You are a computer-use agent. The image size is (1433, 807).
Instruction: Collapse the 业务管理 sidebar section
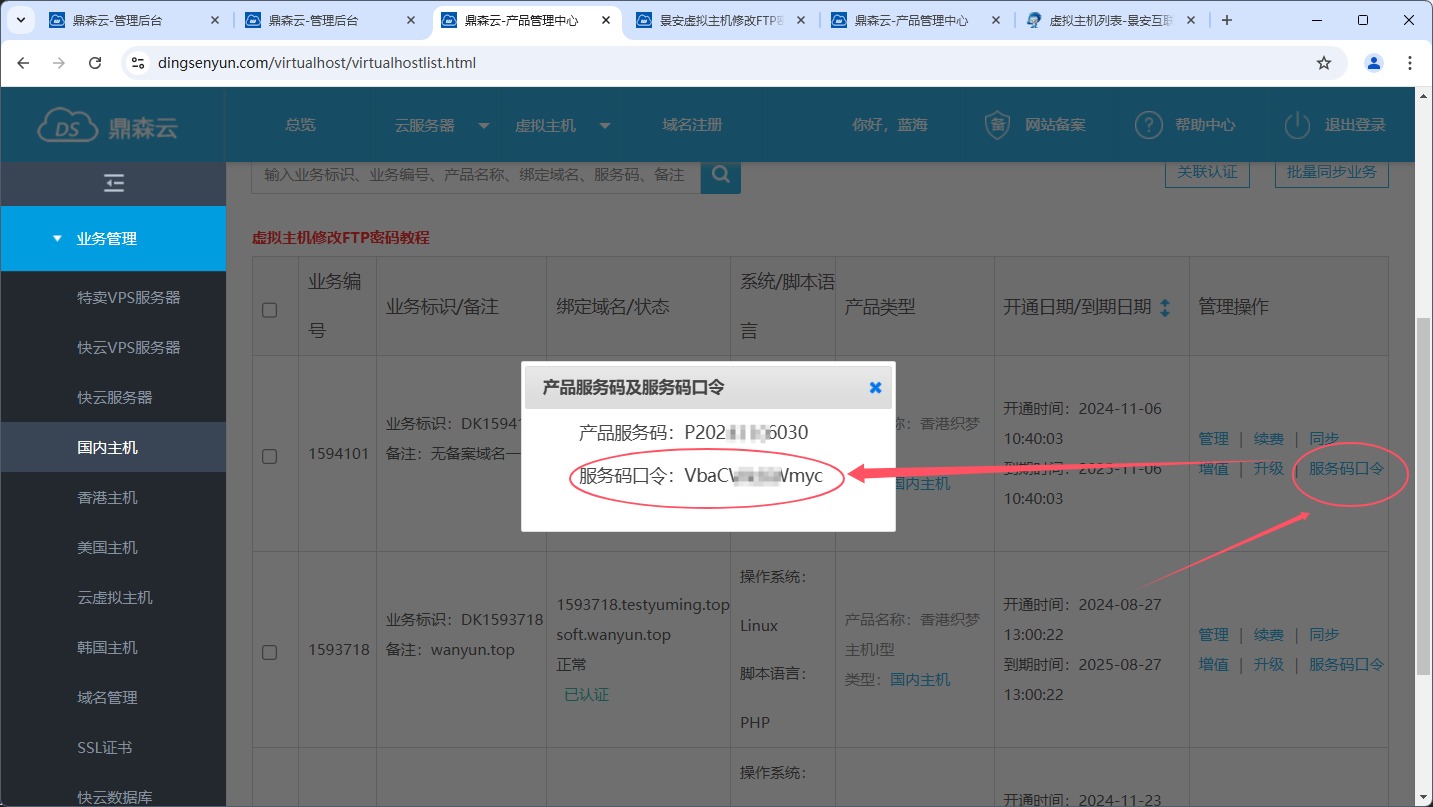click(107, 239)
